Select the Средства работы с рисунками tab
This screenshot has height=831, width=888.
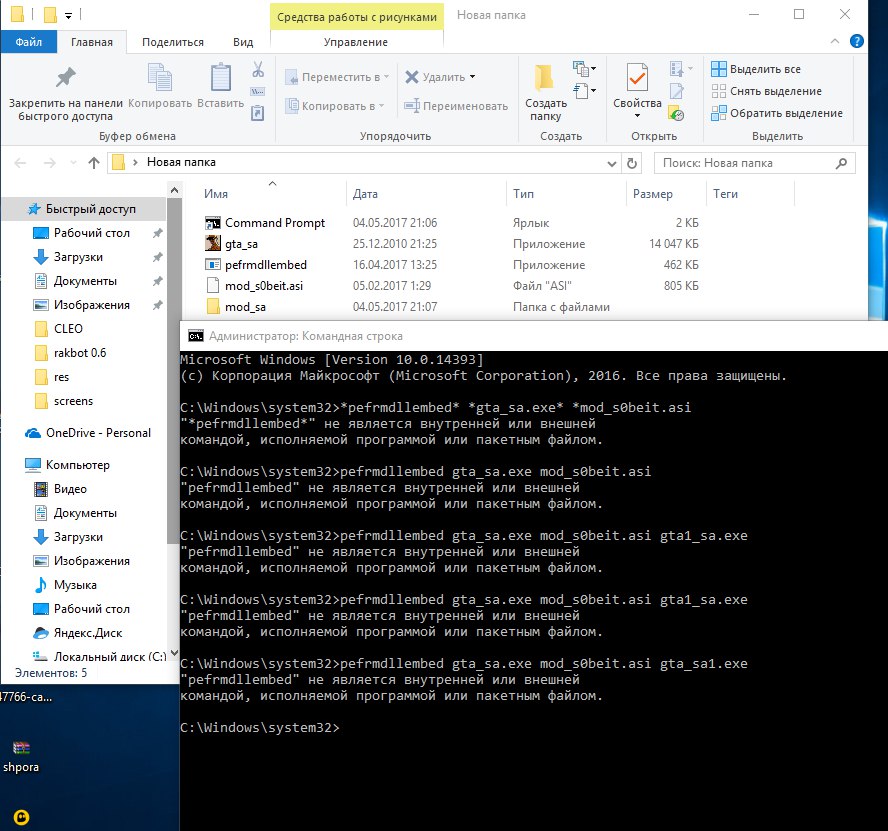click(x=357, y=17)
